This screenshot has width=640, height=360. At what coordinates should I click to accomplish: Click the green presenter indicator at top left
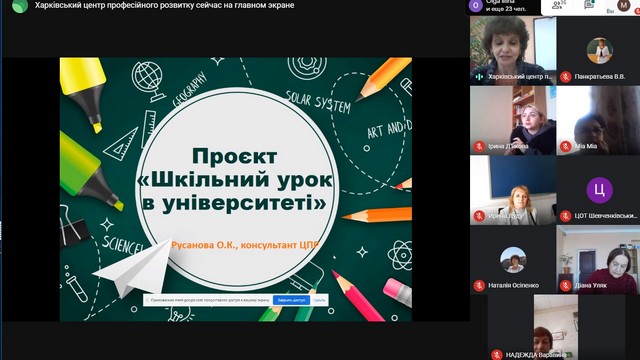pos(20,6)
